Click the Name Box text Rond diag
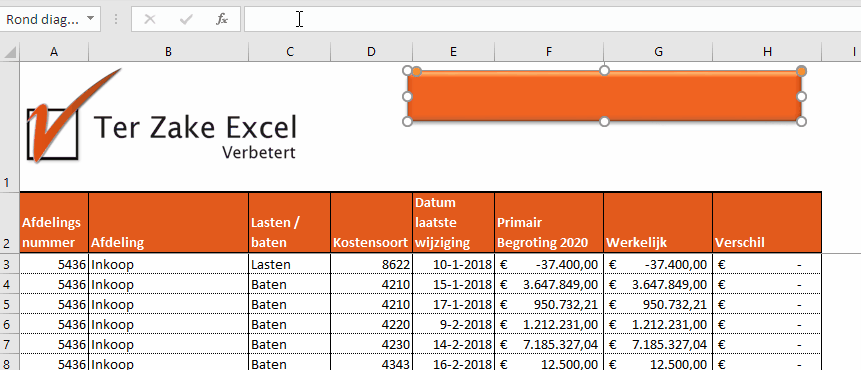The height and width of the screenshot is (370, 861). 43,20
